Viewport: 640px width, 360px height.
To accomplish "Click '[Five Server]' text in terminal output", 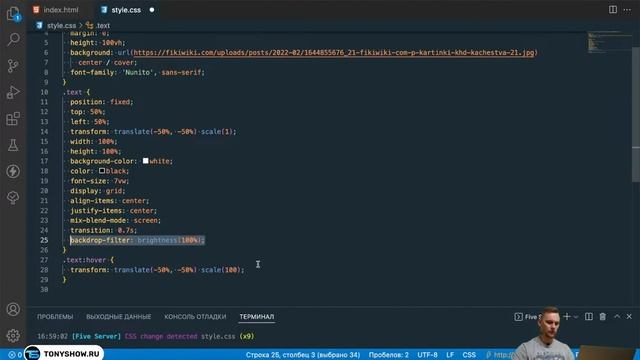I will (96, 336).
